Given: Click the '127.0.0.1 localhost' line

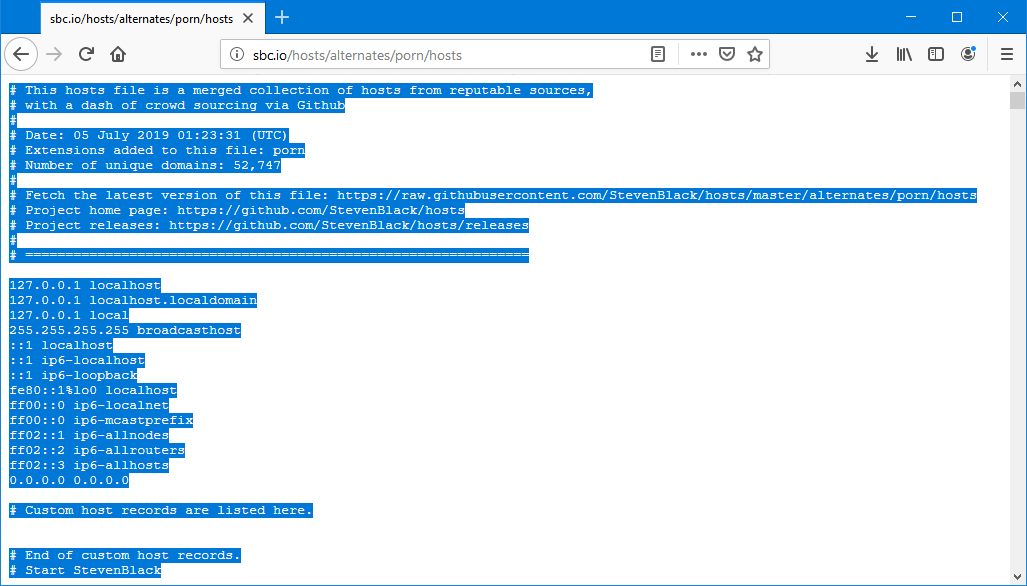Looking at the screenshot, I should [x=85, y=285].
